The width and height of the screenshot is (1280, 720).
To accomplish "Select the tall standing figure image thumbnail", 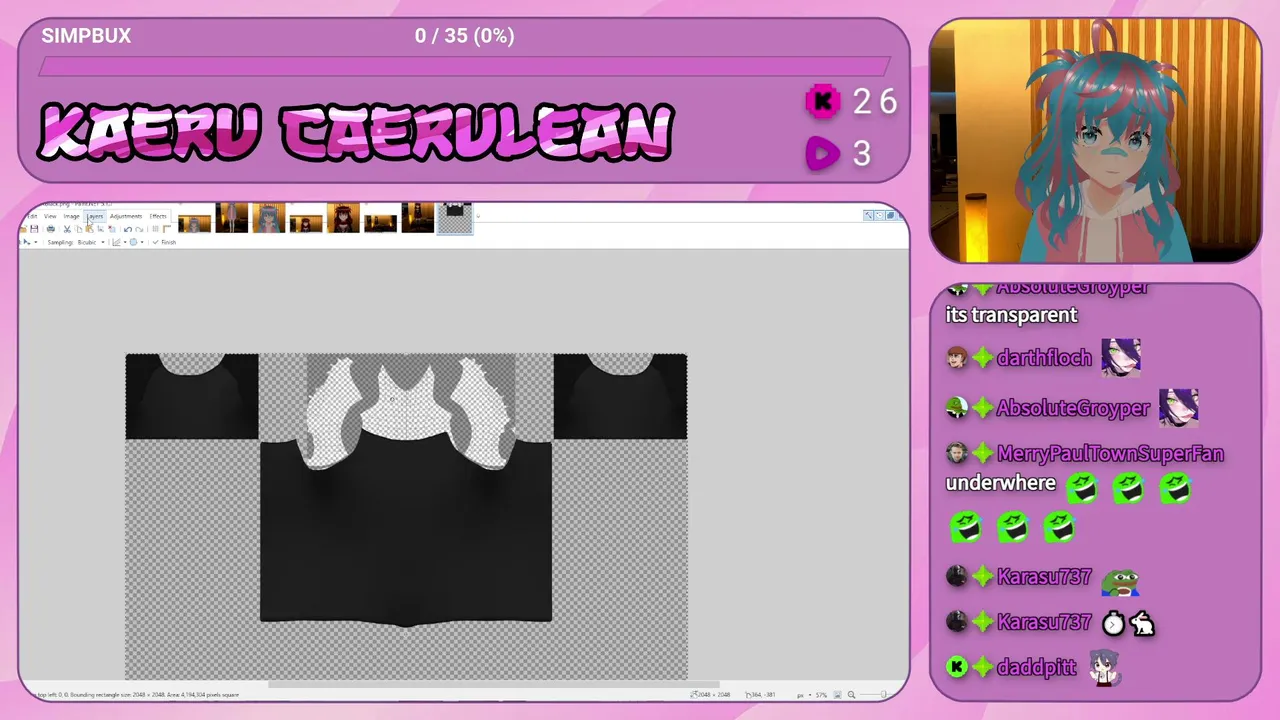I will (x=232, y=218).
